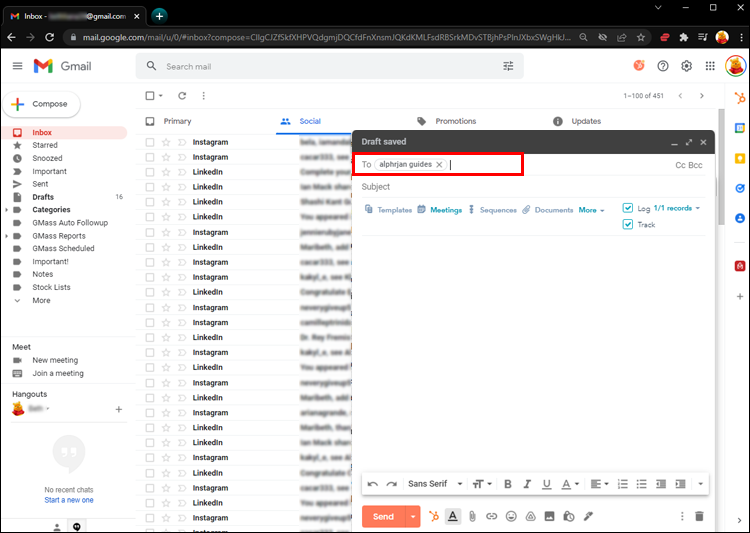Switch to the Primary tab

click(x=177, y=121)
